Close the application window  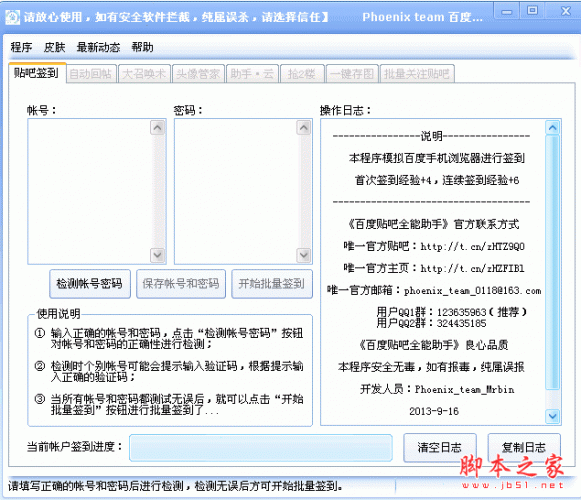coord(565,10)
